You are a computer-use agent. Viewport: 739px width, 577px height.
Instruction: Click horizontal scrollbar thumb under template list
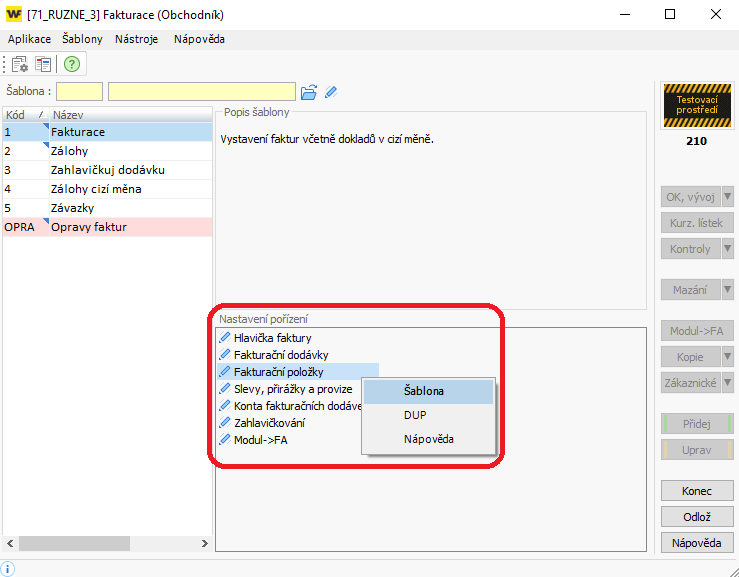click(x=74, y=544)
